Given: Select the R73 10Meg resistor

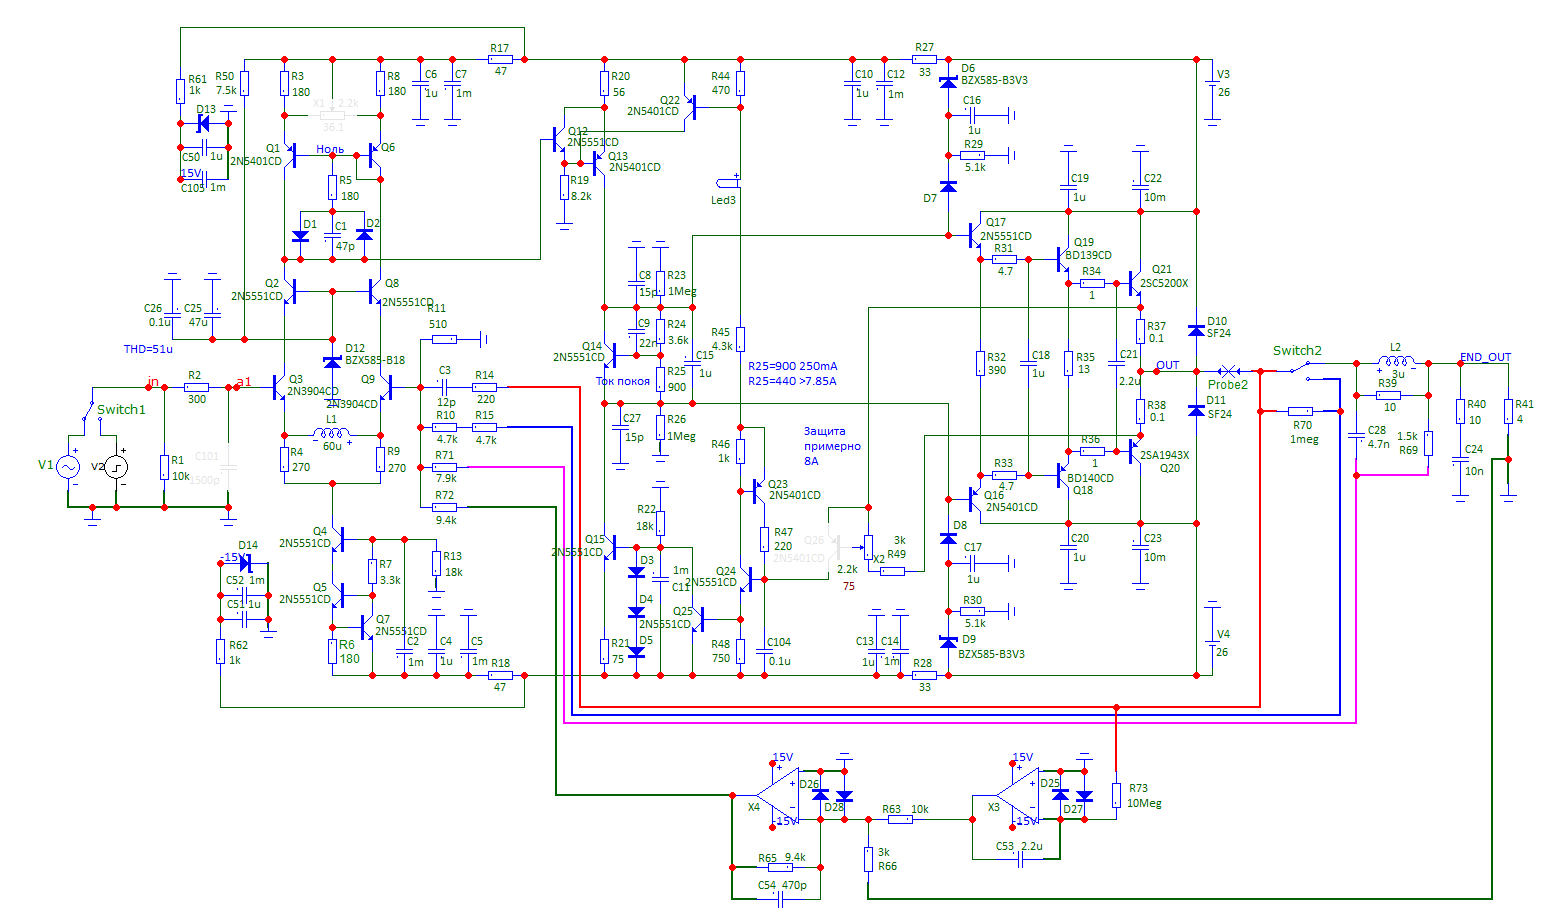Looking at the screenshot, I should [1116, 795].
